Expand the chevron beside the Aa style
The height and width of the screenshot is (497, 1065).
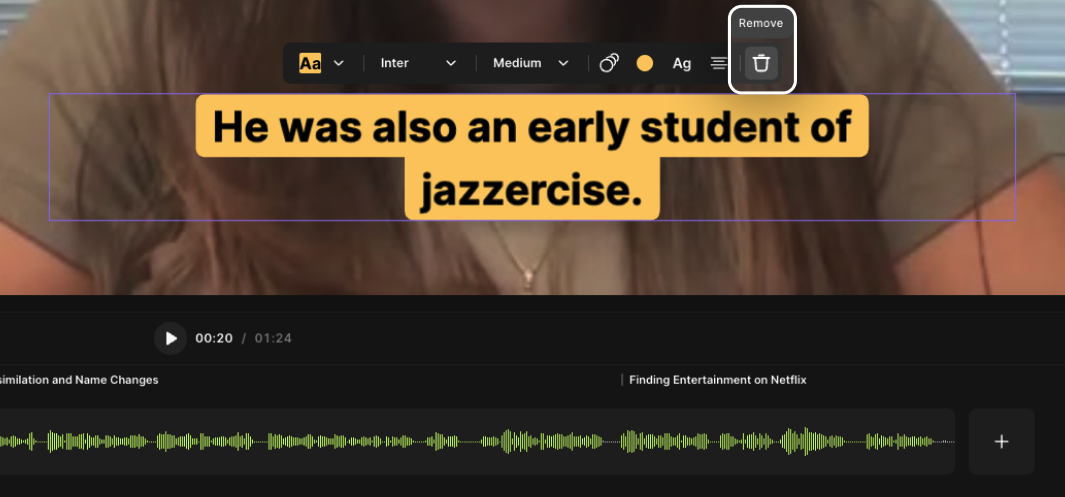click(339, 63)
